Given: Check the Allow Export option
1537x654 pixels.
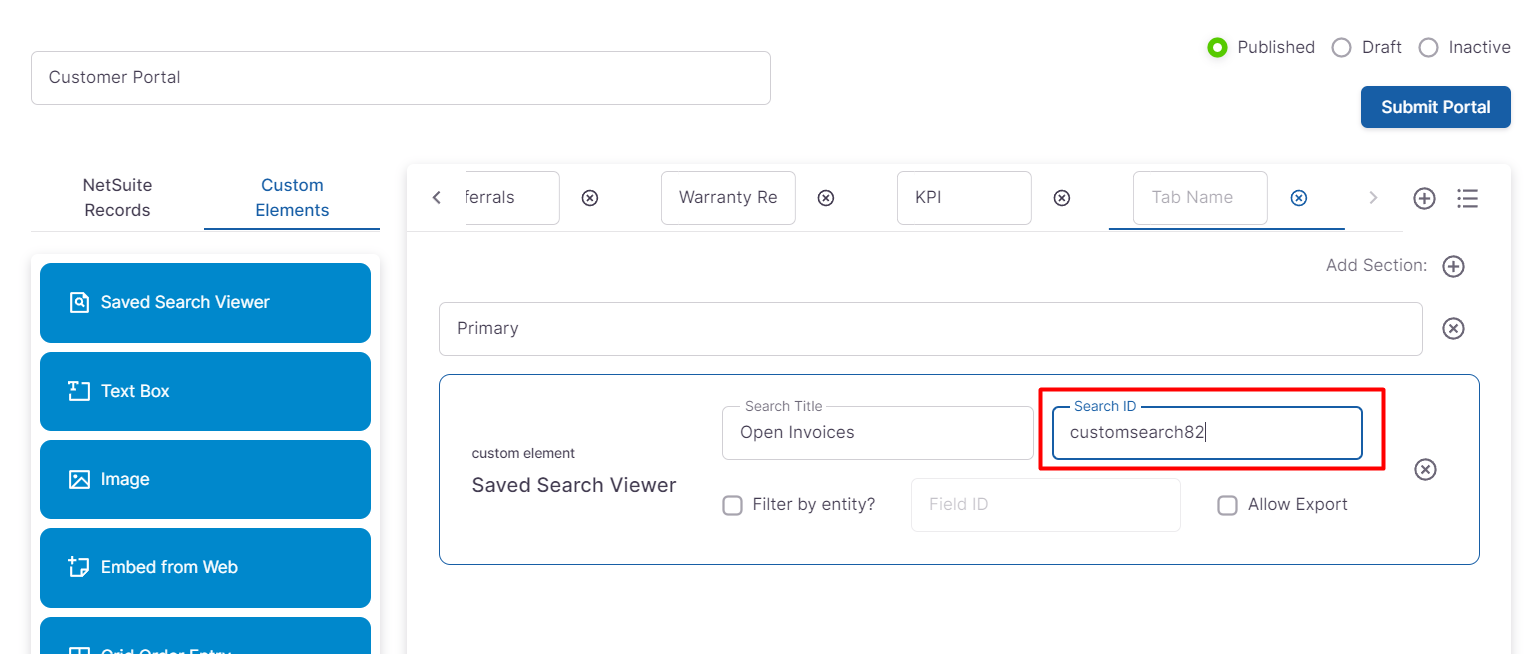Looking at the screenshot, I should pyautogui.click(x=1227, y=505).
